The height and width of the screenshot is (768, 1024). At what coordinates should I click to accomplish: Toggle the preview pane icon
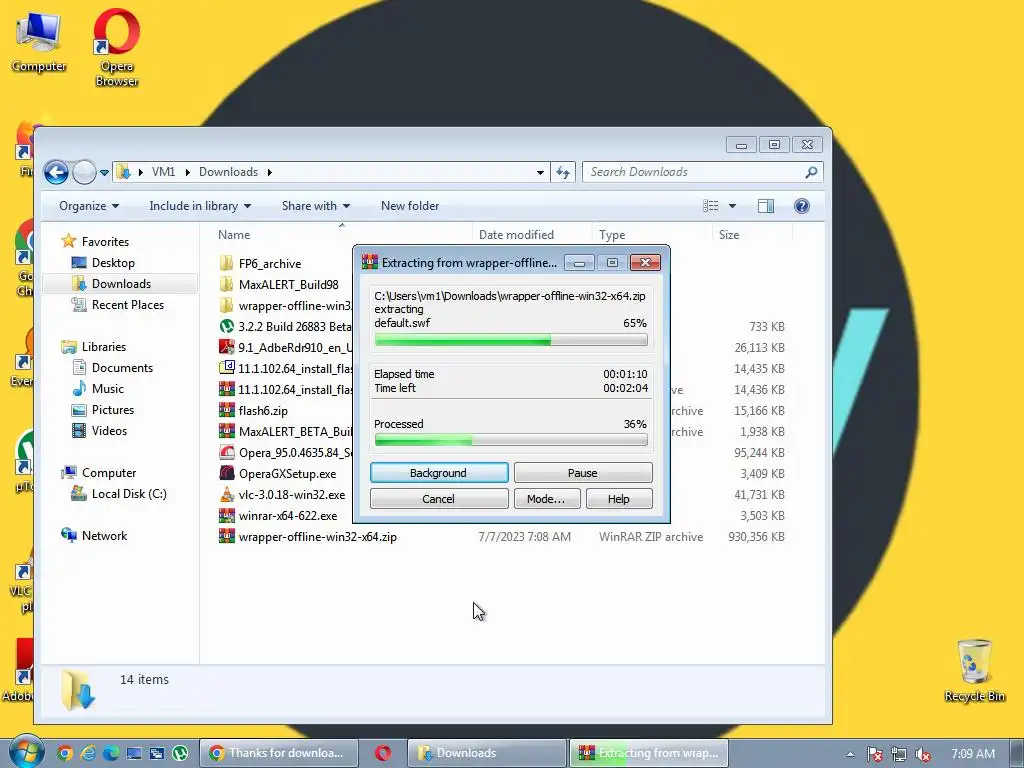tap(765, 206)
